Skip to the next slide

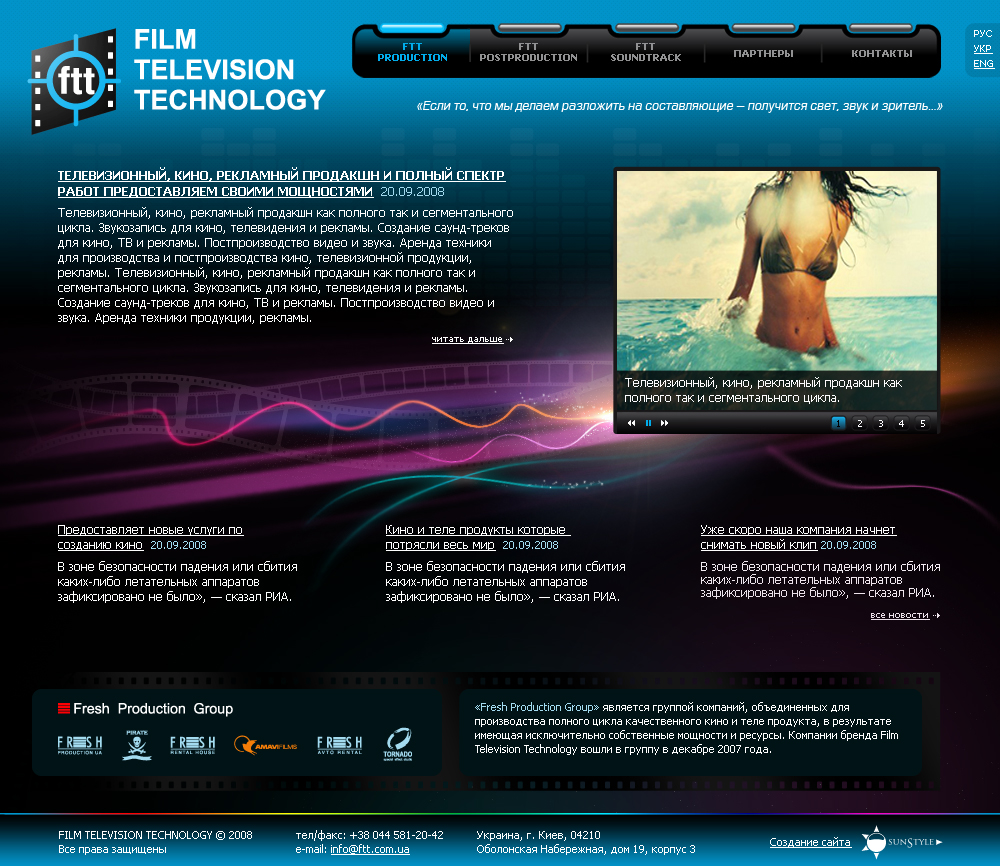tap(664, 423)
